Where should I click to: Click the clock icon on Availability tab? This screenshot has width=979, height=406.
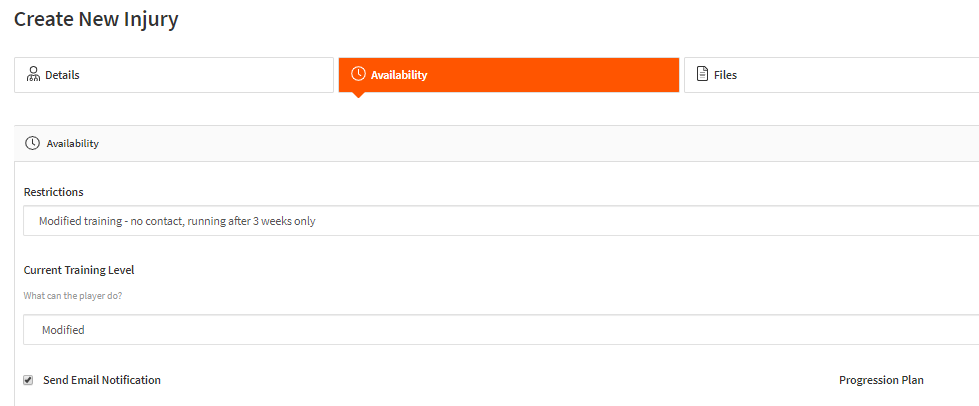358,74
